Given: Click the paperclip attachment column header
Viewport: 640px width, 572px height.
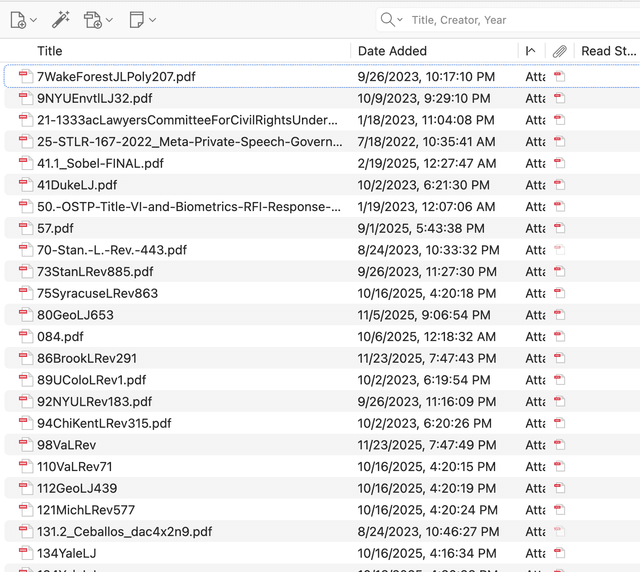Looking at the screenshot, I should pos(560,51).
